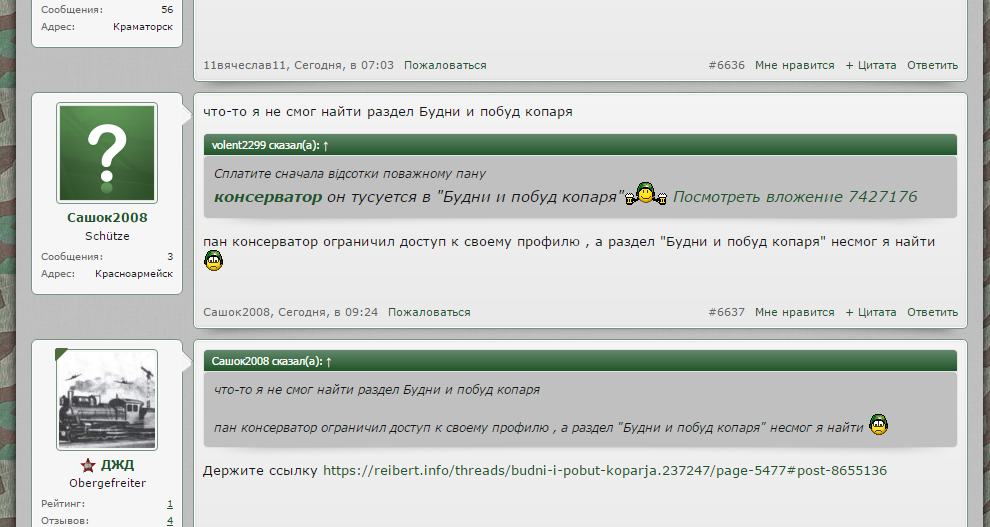Click the beer-toasting soldier smiley

point(646,194)
